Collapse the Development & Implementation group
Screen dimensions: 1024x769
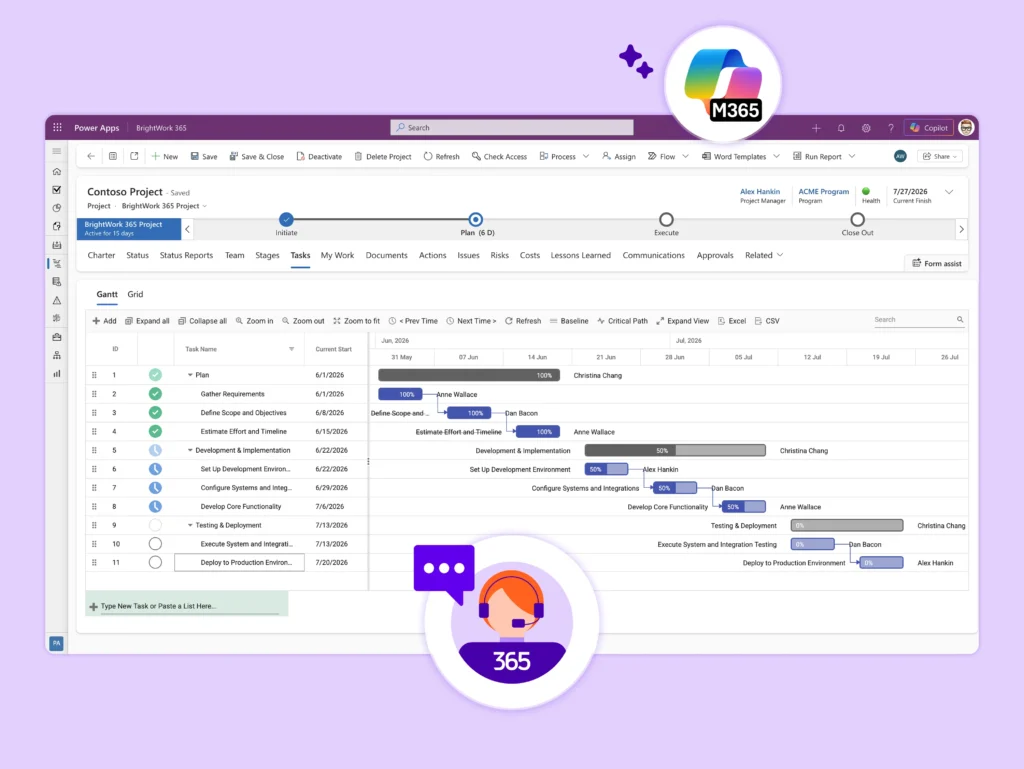click(190, 450)
